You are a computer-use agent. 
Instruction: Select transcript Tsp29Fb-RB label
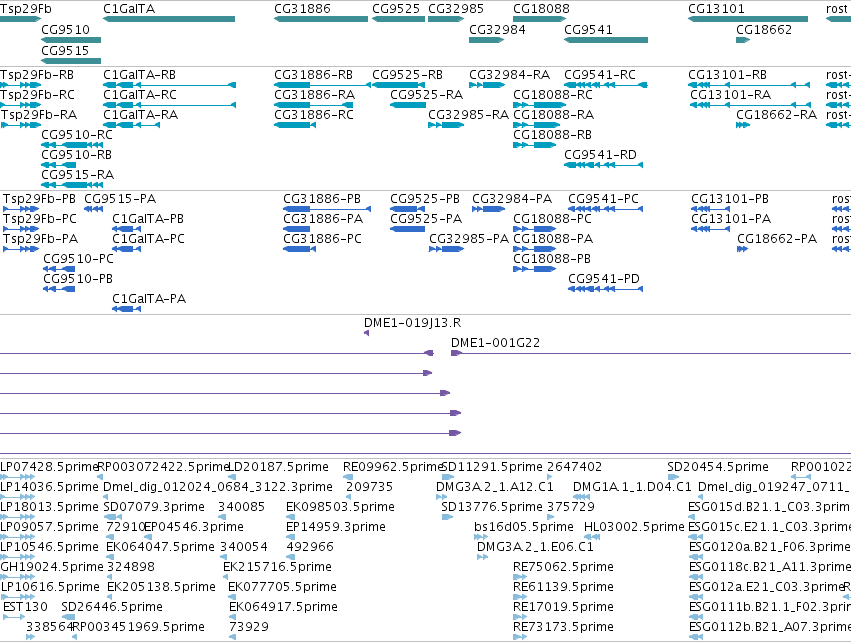[x=37, y=74]
